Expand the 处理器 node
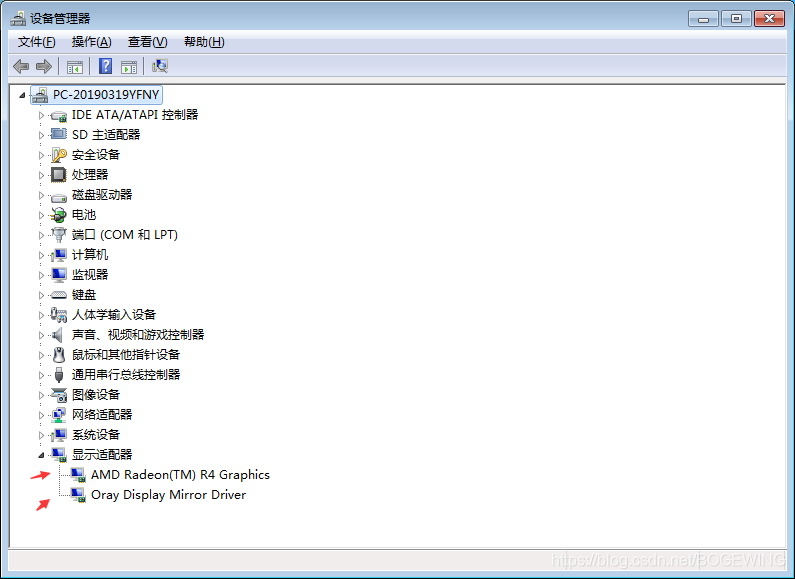The width and height of the screenshot is (795, 579). click(41, 175)
